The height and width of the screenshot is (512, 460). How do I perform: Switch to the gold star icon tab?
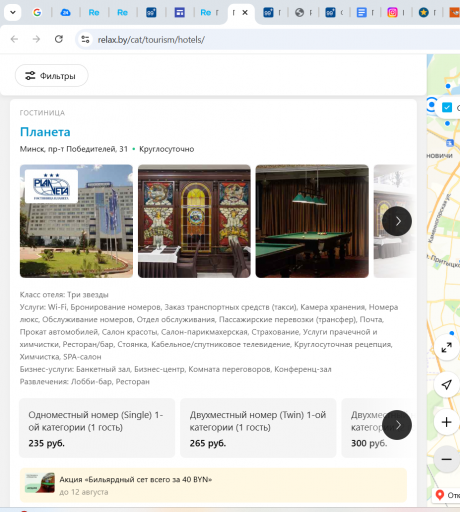[424, 13]
